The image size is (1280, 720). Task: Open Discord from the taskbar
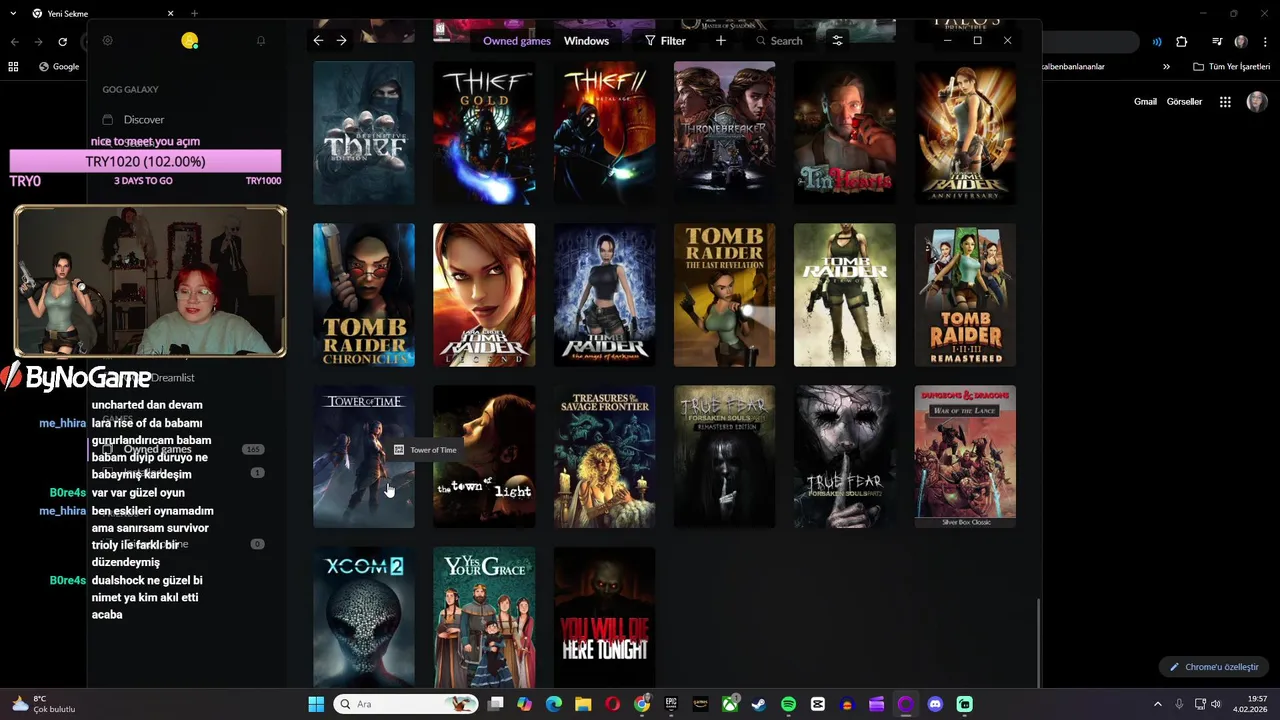pyautogui.click(x=935, y=704)
